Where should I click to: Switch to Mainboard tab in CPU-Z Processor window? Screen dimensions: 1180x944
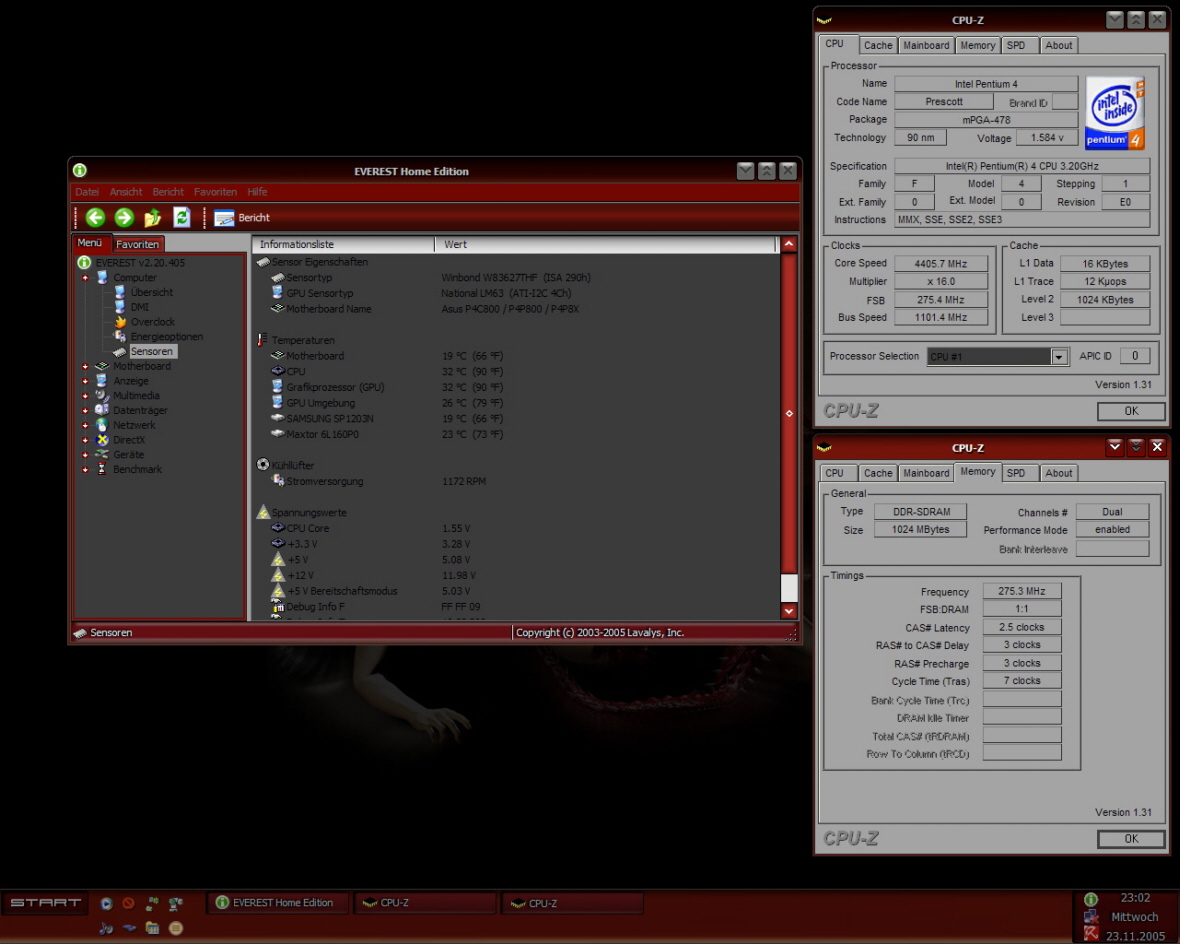point(926,45)
